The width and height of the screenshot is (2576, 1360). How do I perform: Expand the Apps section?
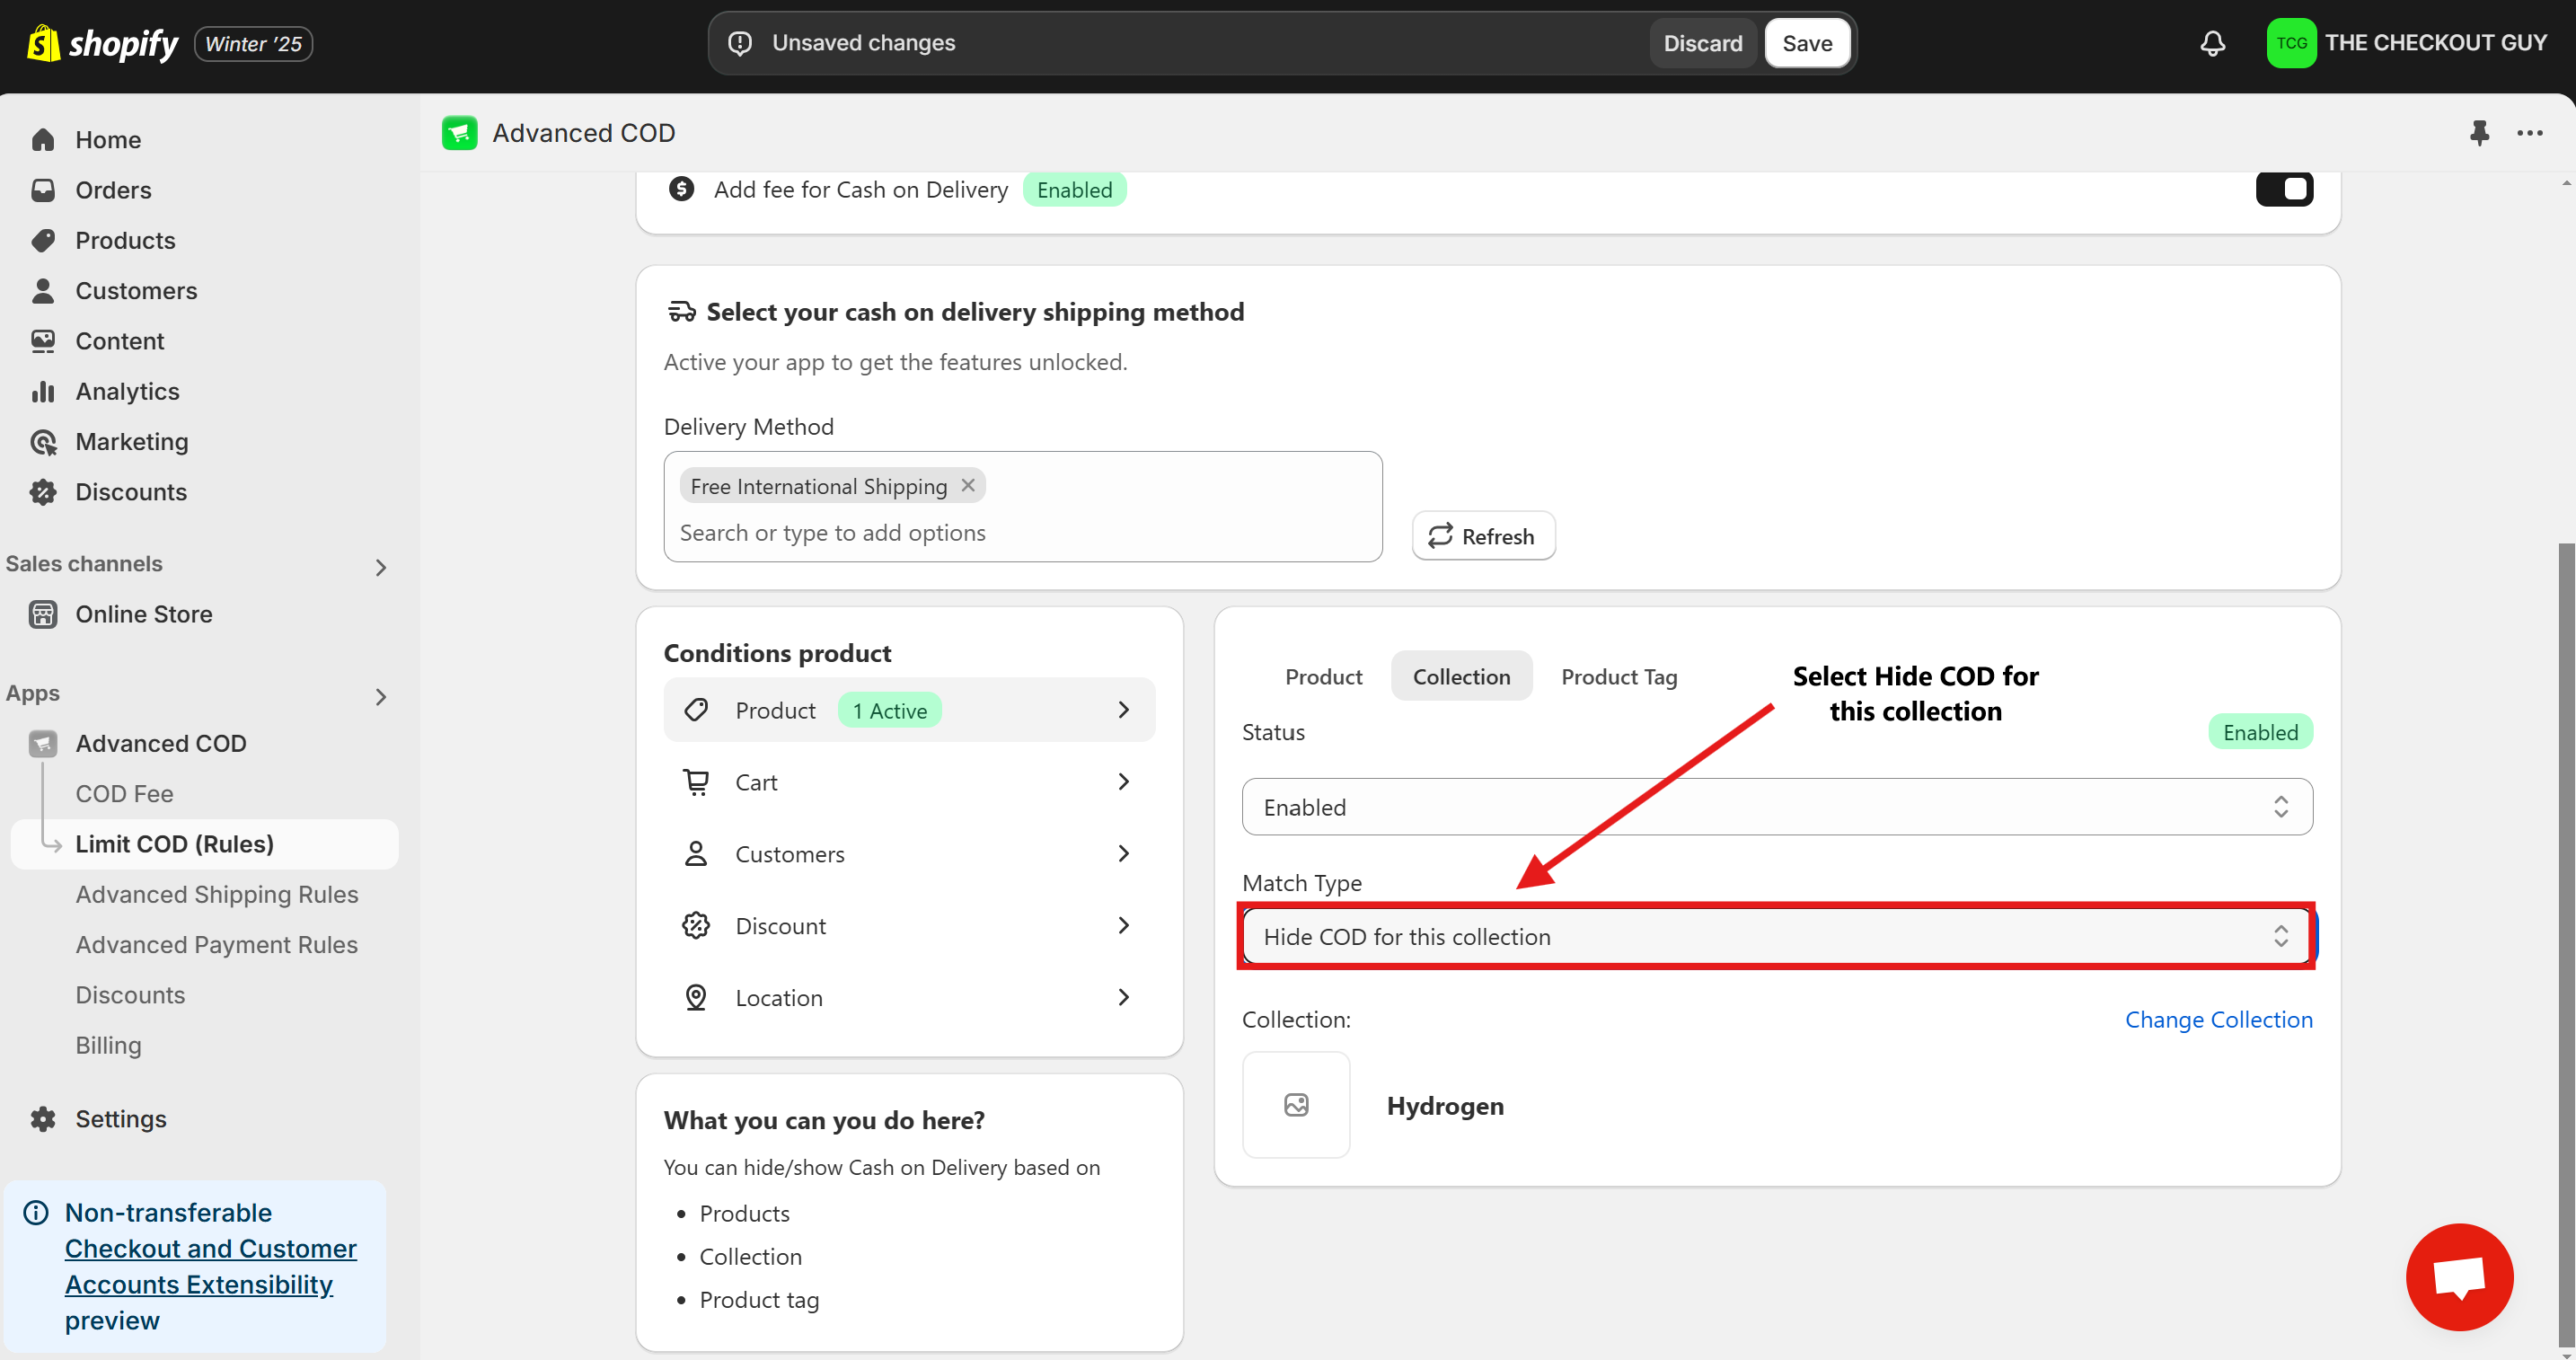click(x=380, y=696)
